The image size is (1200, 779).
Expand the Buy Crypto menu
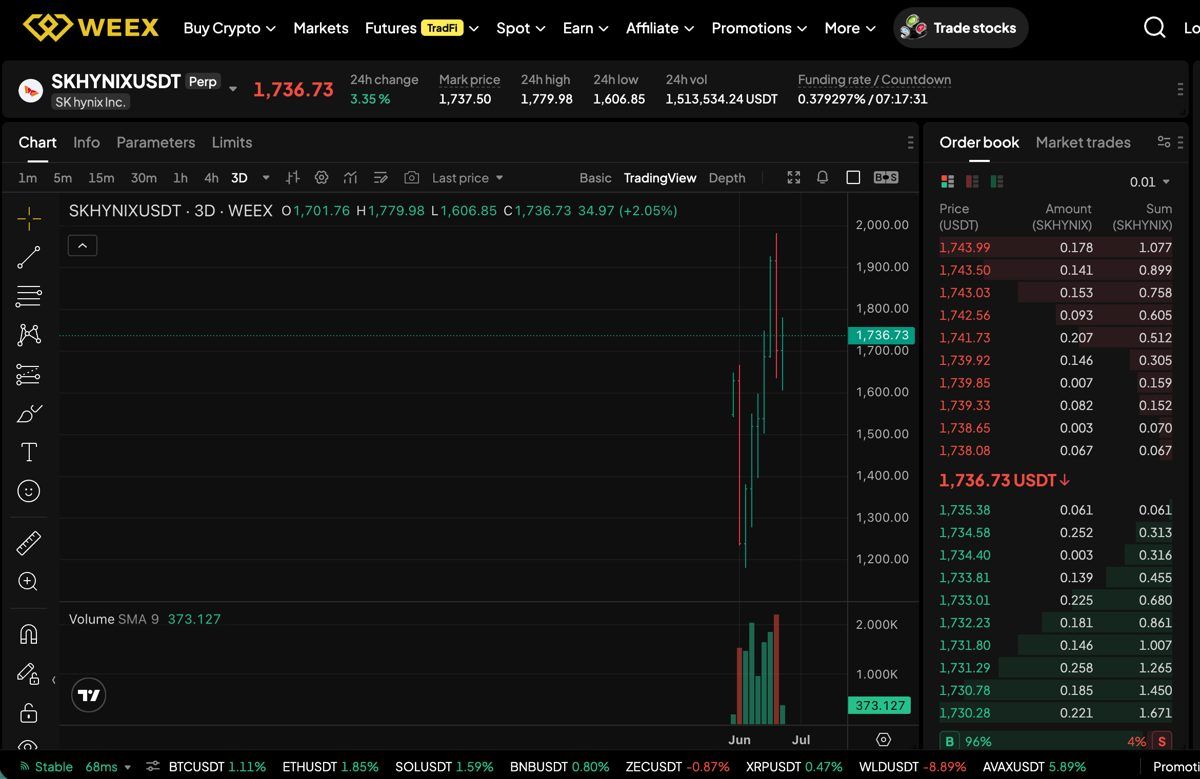[x=230, y=28]
